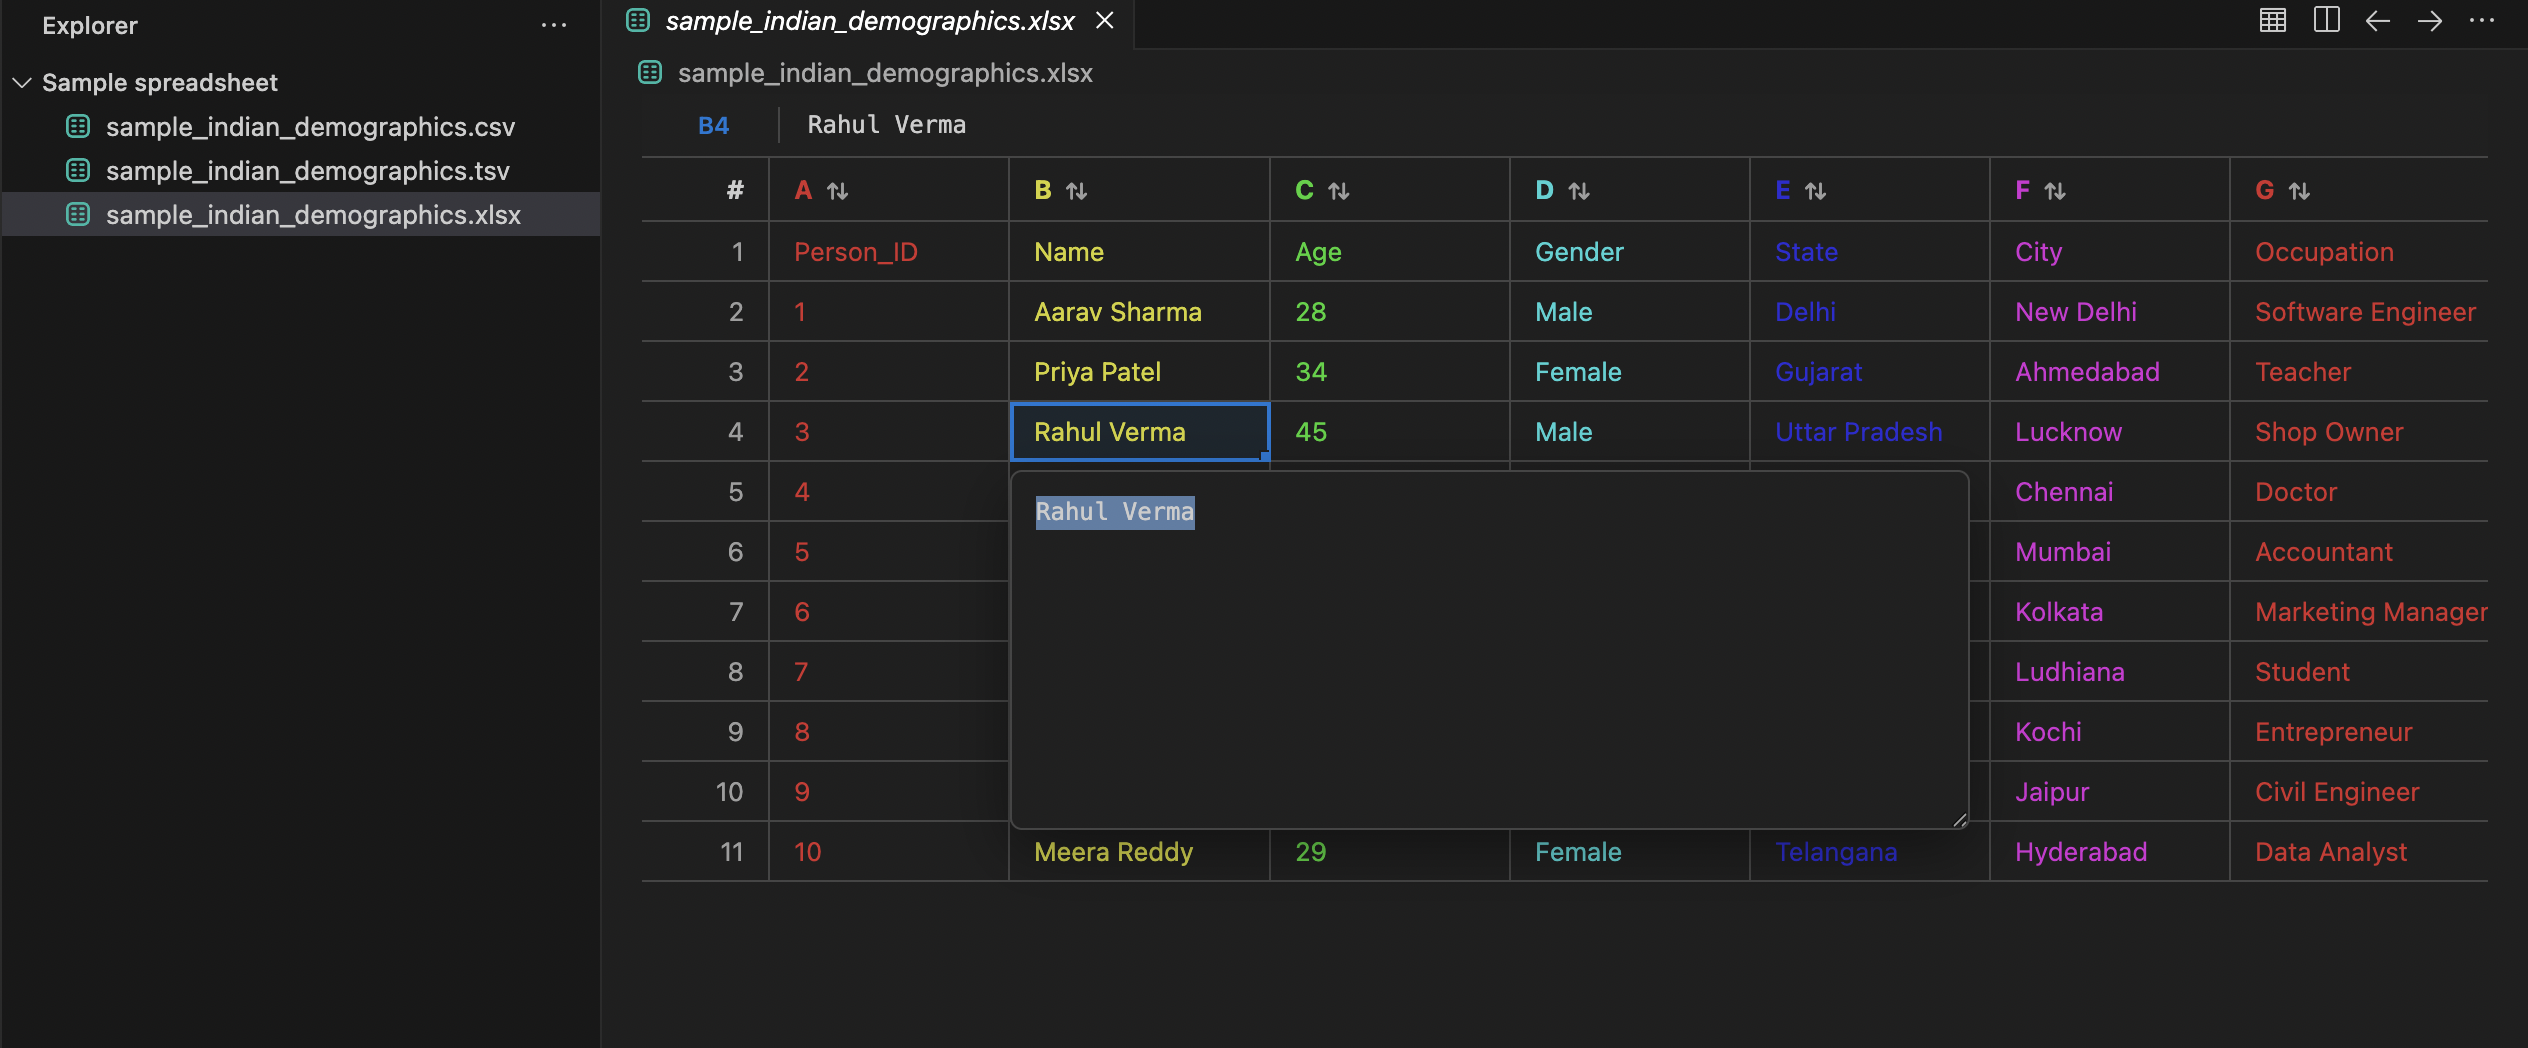Sort column B using its sort arrows

click(1077, 191)
